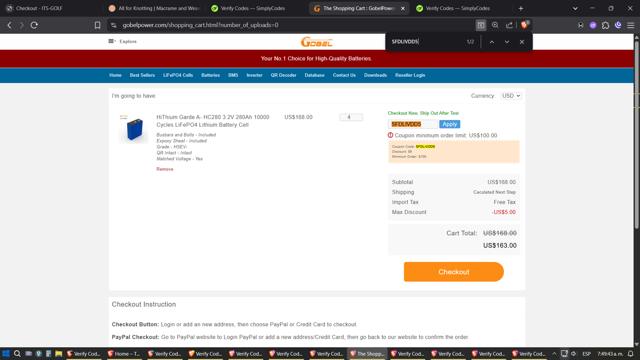Open the Windows Start menu
The image size is (640, 360).
coord(6,353)
